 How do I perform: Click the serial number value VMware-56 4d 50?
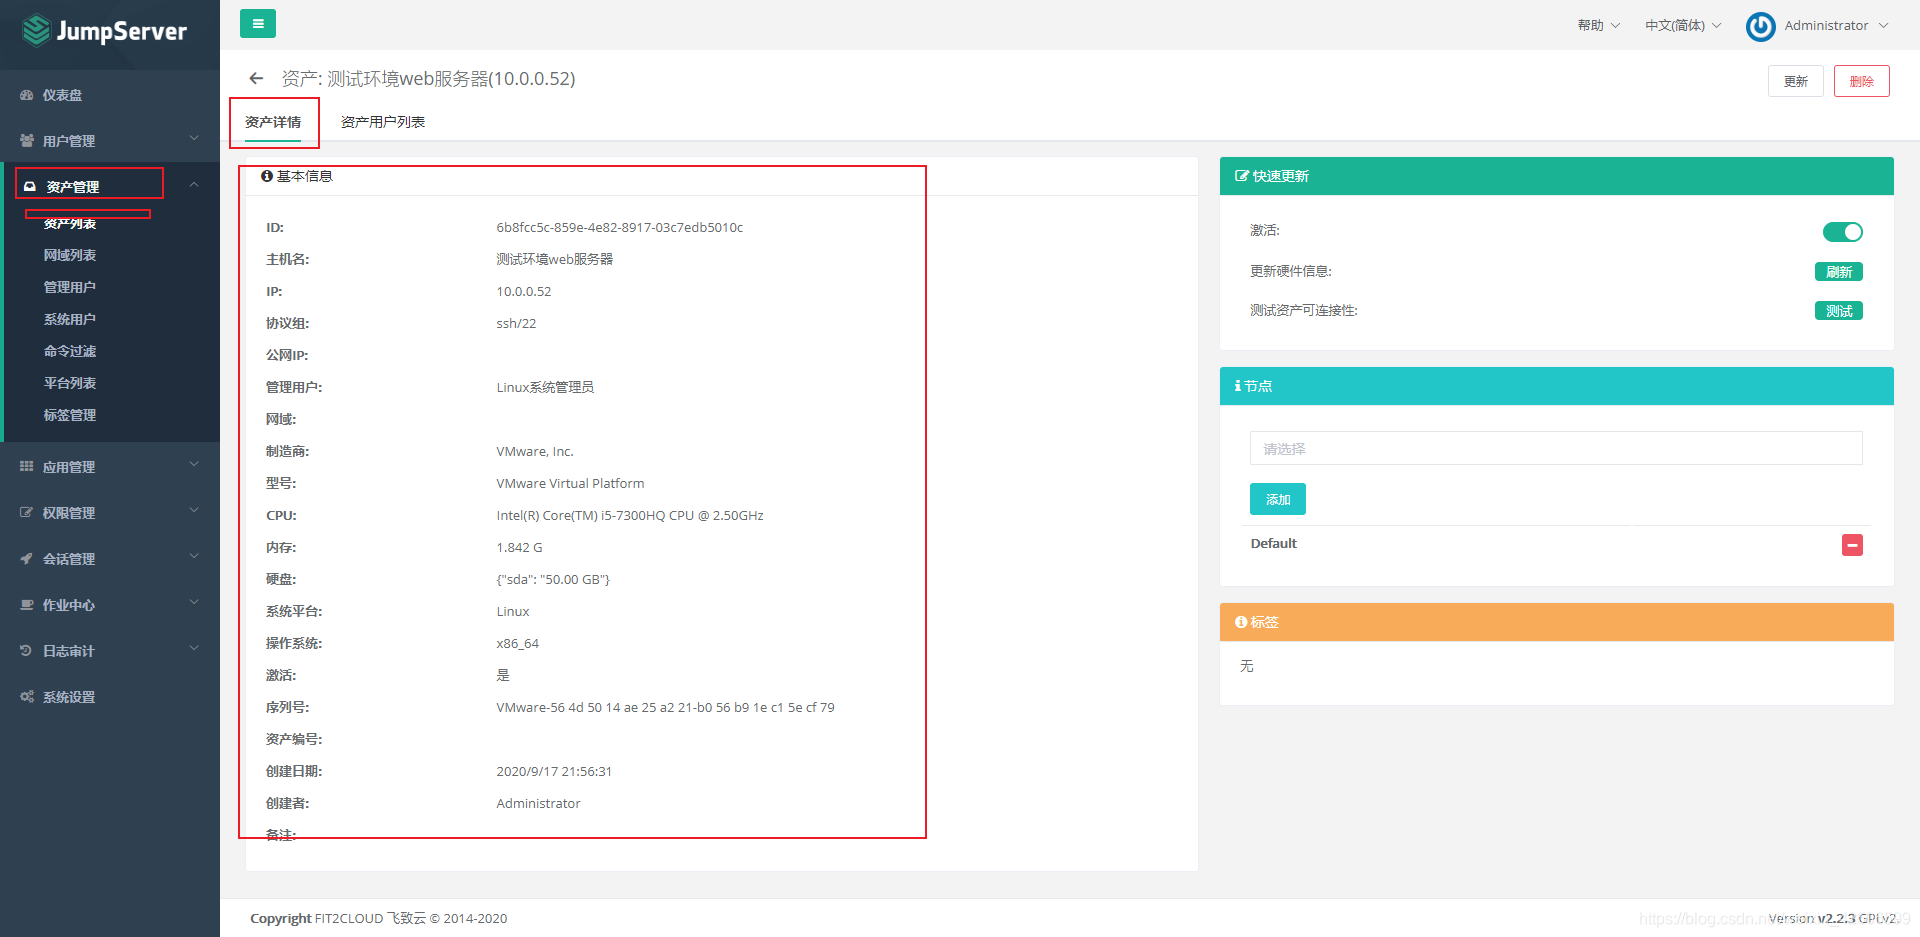pos(665,708)
